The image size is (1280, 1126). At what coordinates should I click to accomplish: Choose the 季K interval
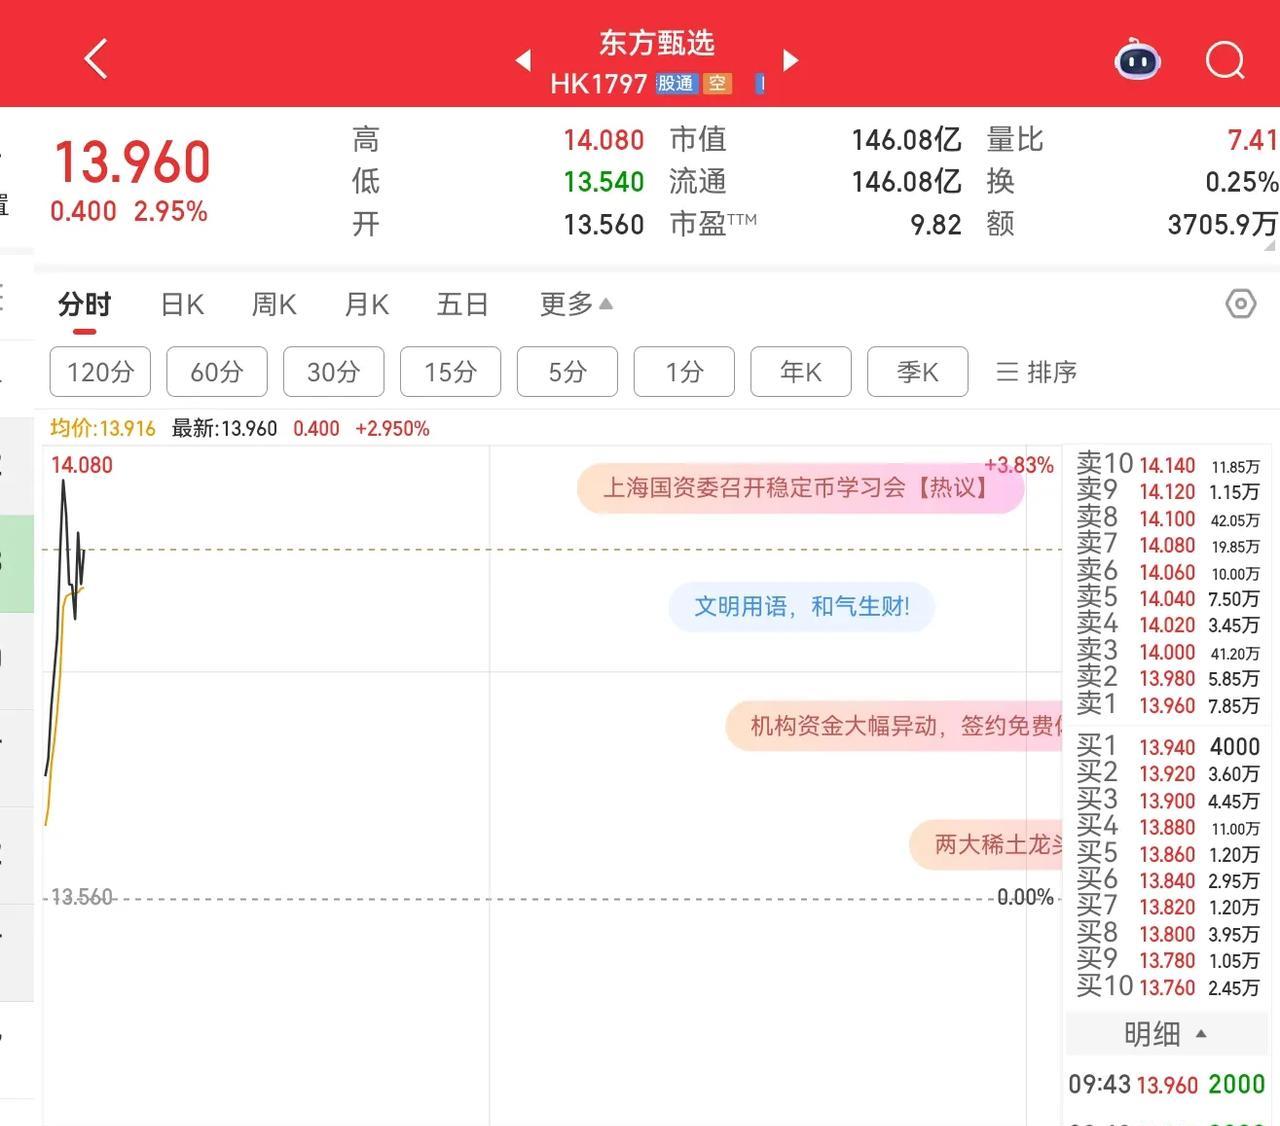918,372
